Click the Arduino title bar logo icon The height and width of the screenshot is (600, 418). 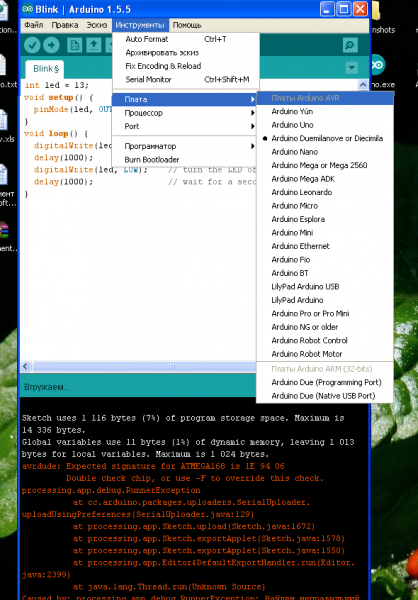pos(28,9)
